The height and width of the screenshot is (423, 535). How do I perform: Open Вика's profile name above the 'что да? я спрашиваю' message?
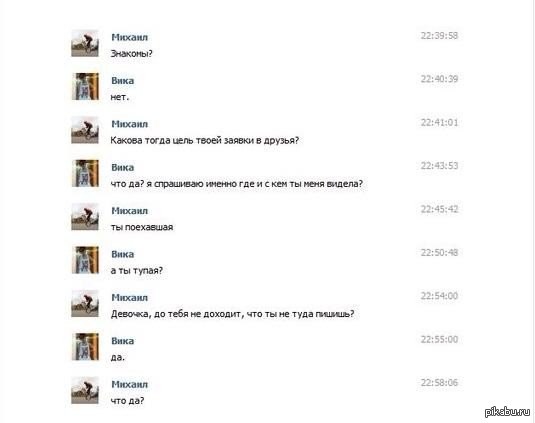pos(122,167)
